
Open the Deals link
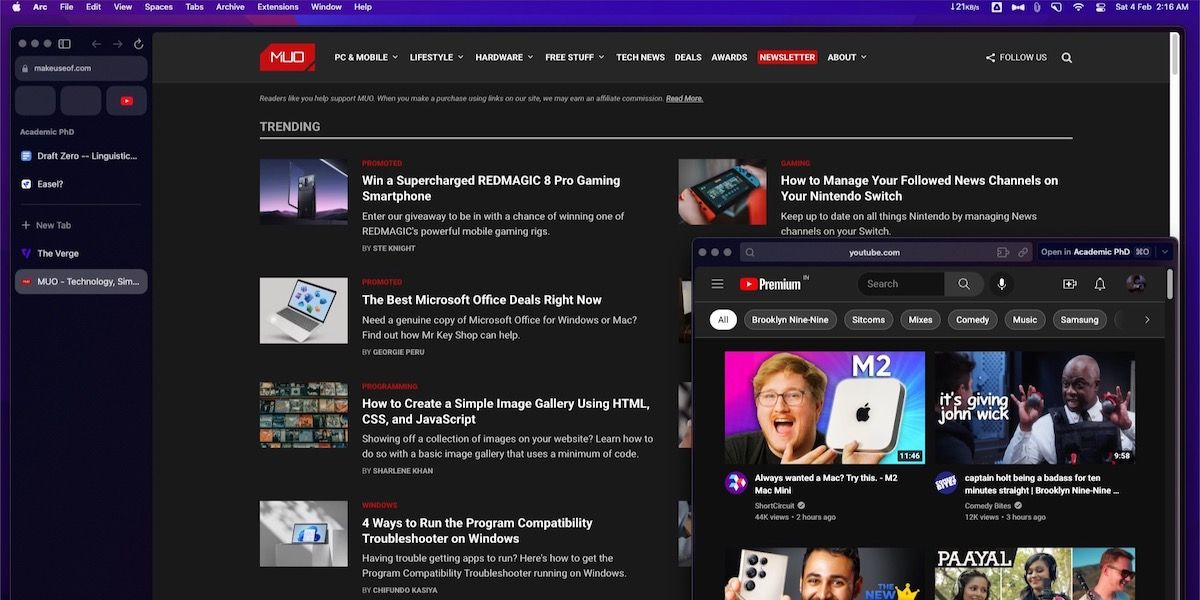688,57
